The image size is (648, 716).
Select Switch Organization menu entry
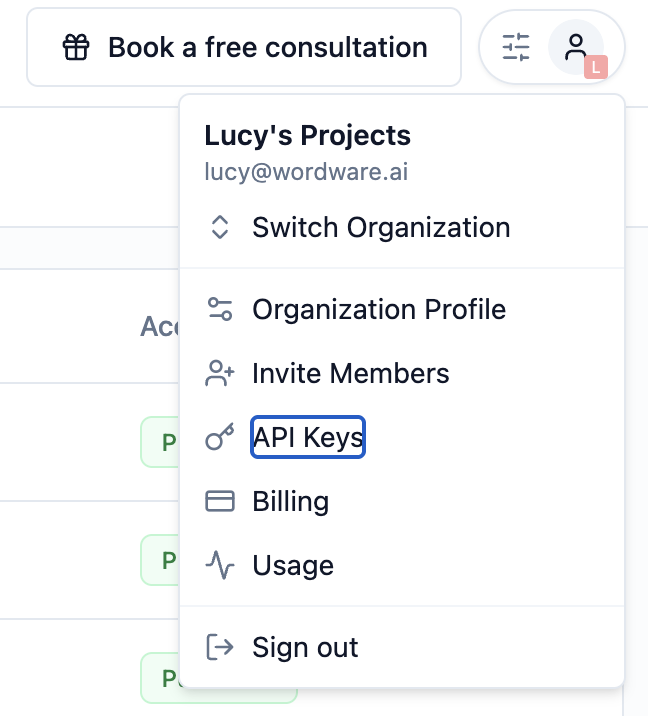point(381,227)
